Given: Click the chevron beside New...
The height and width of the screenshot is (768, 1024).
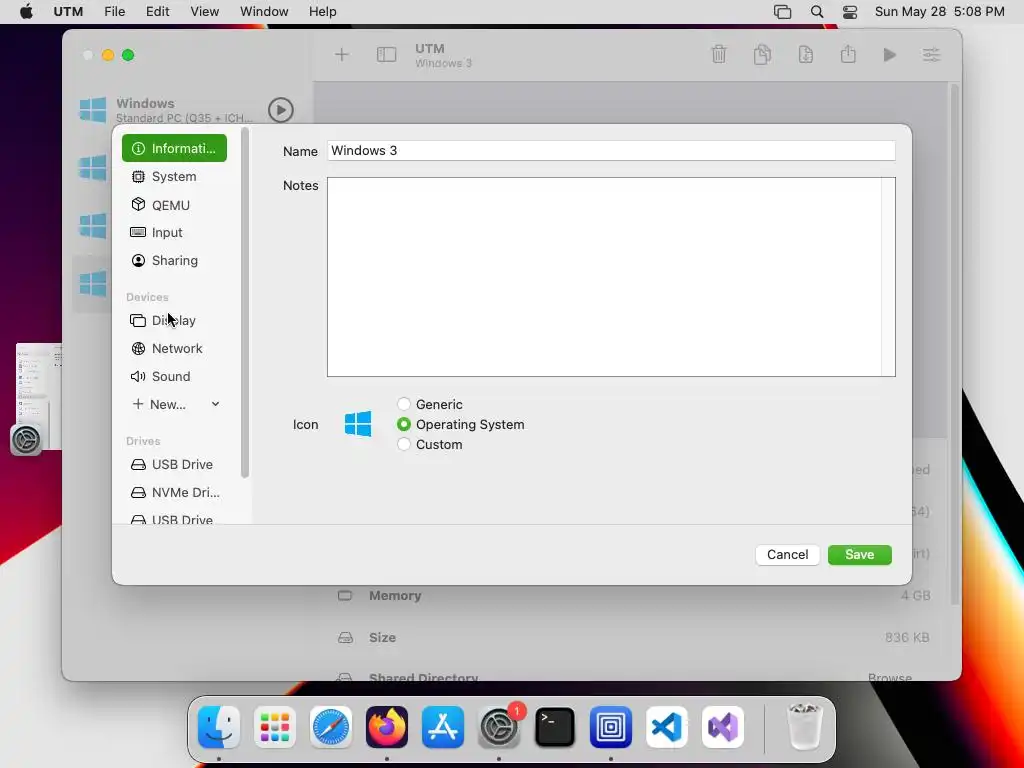Looking at the screenshot, I should pyautogui.click(x=216, y=404).
